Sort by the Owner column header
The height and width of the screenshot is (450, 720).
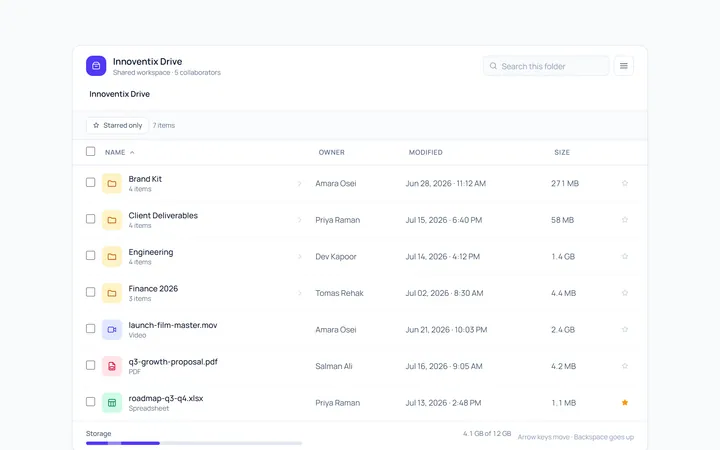point(332,152)
